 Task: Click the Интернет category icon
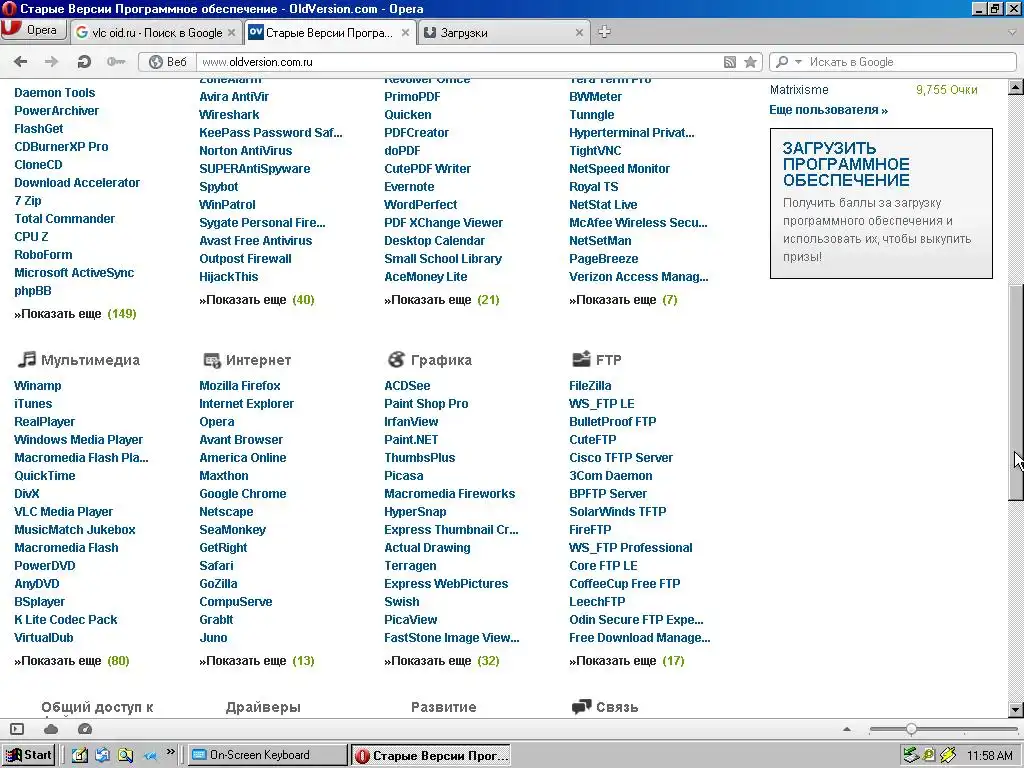point(212,360)
